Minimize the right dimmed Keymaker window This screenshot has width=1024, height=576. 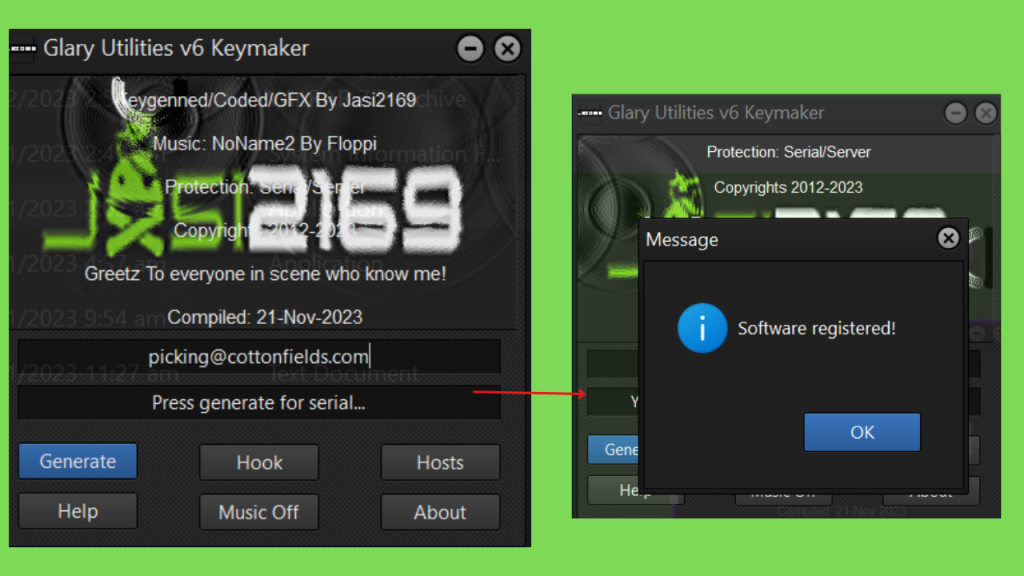955,113
